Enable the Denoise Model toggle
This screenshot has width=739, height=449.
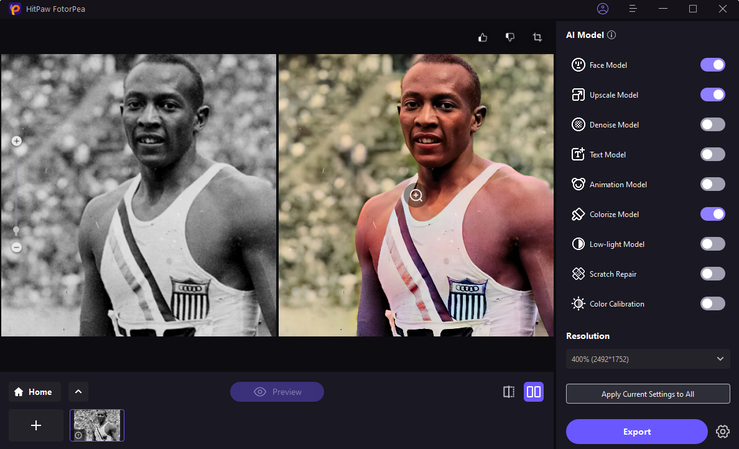pyautogui.click(x=713, y=124)
